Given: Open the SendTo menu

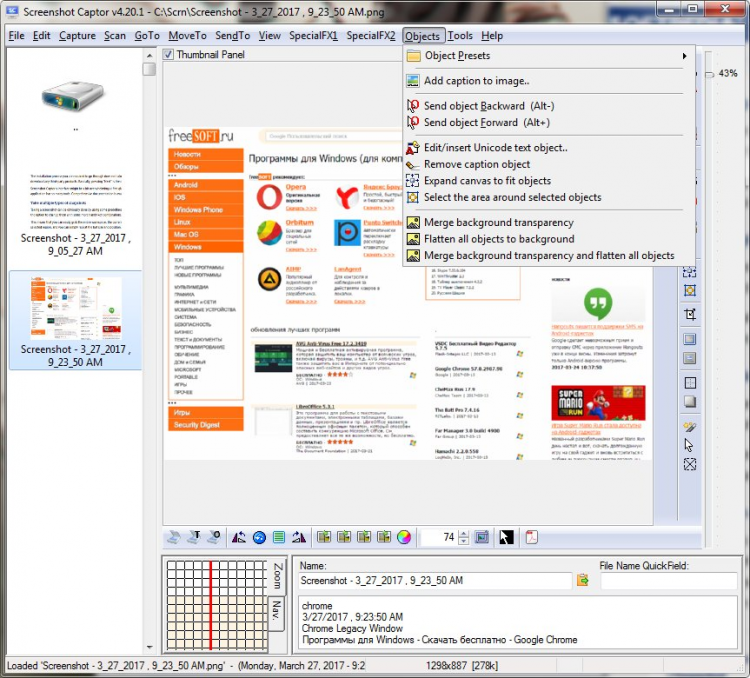Looking at the screenshot, I should (x=232, y=36).
